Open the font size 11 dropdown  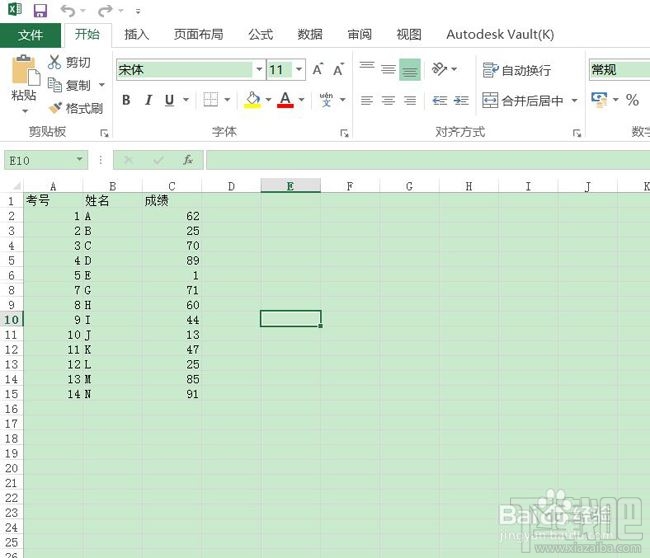point(299,70)
